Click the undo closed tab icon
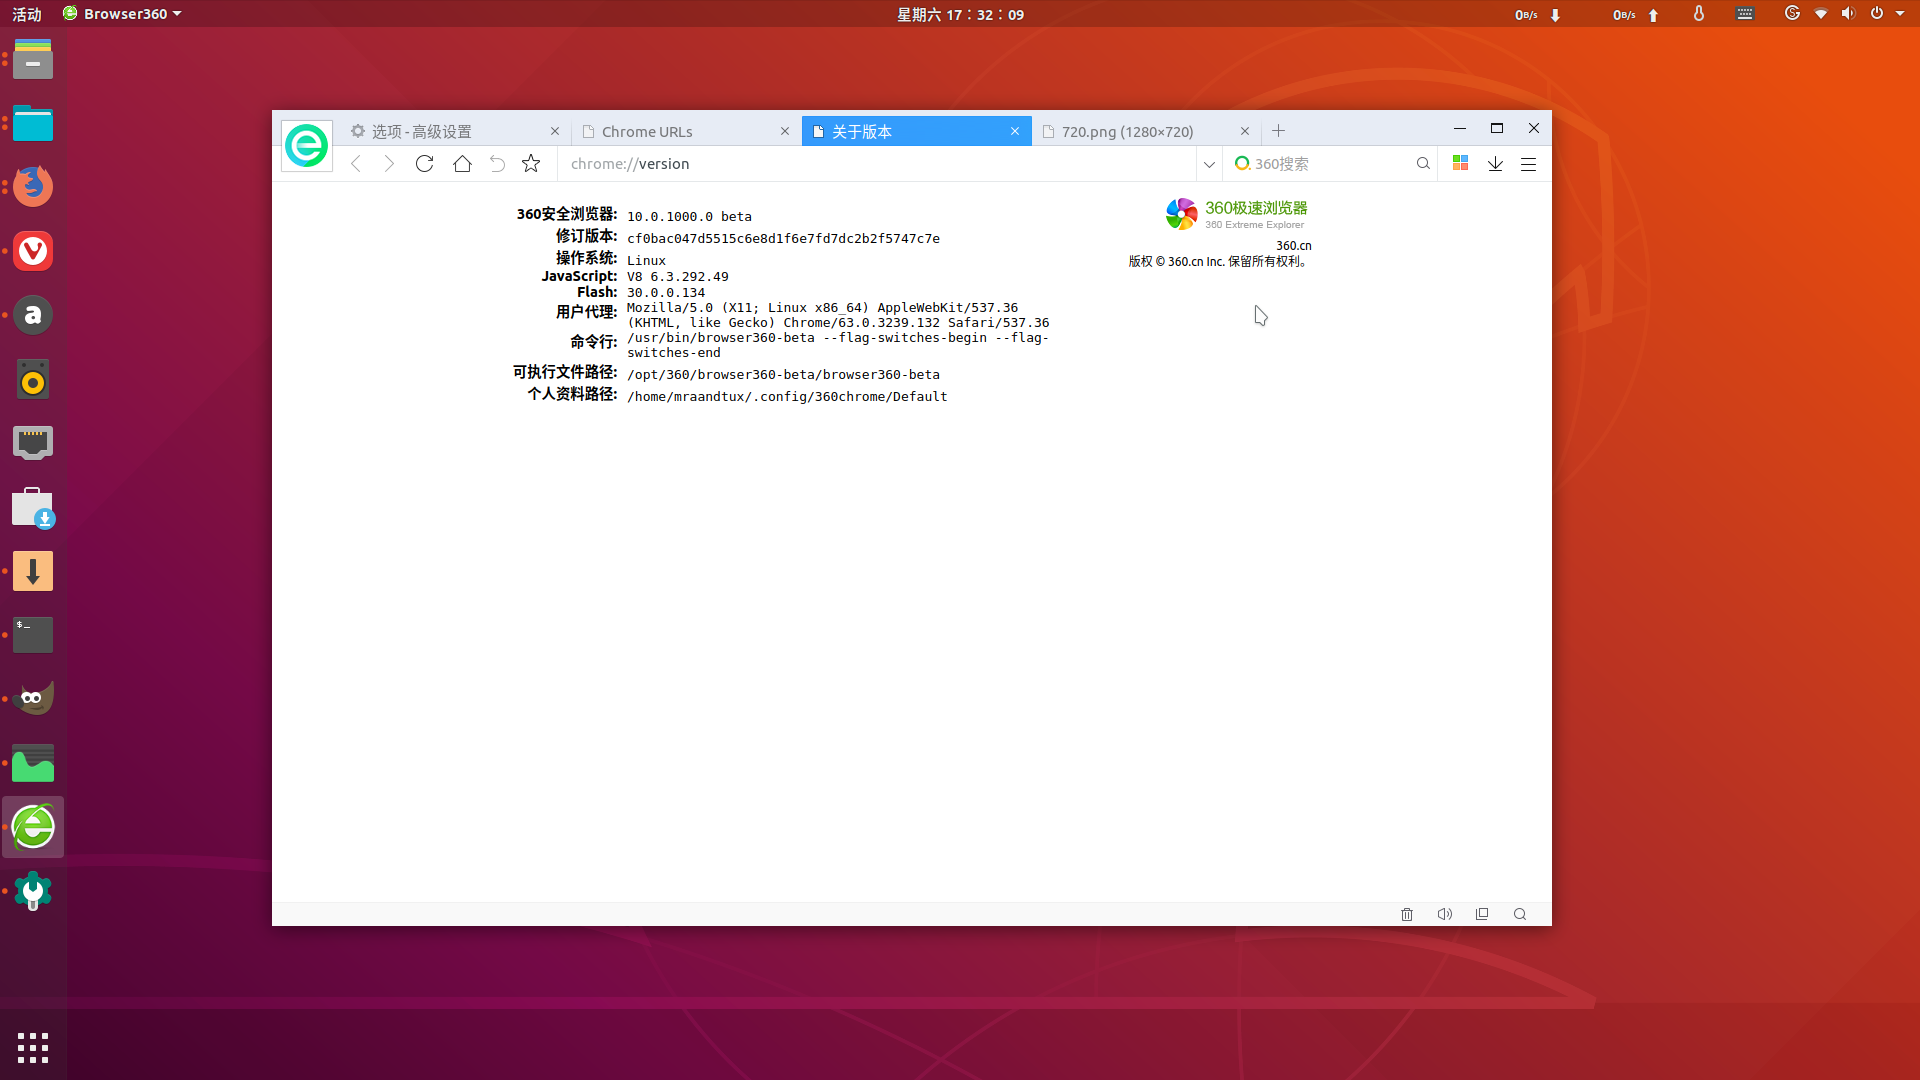The image size is (1920, 1080). [x=497, y=164]
